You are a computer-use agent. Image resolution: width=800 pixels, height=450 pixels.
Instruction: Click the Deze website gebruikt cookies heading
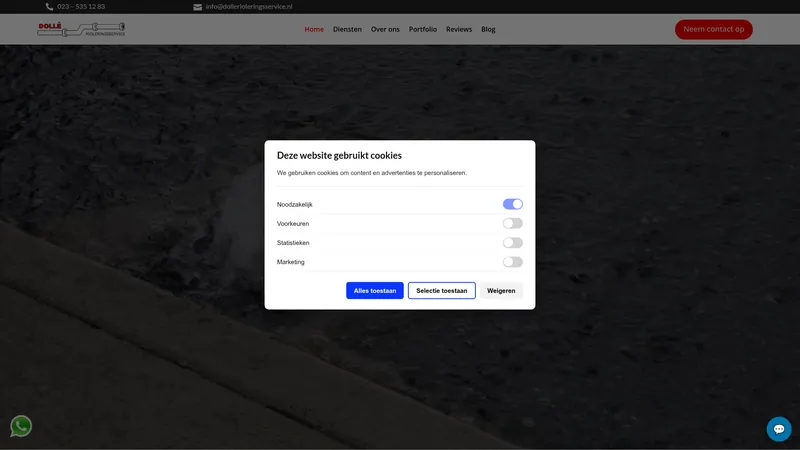339,156
